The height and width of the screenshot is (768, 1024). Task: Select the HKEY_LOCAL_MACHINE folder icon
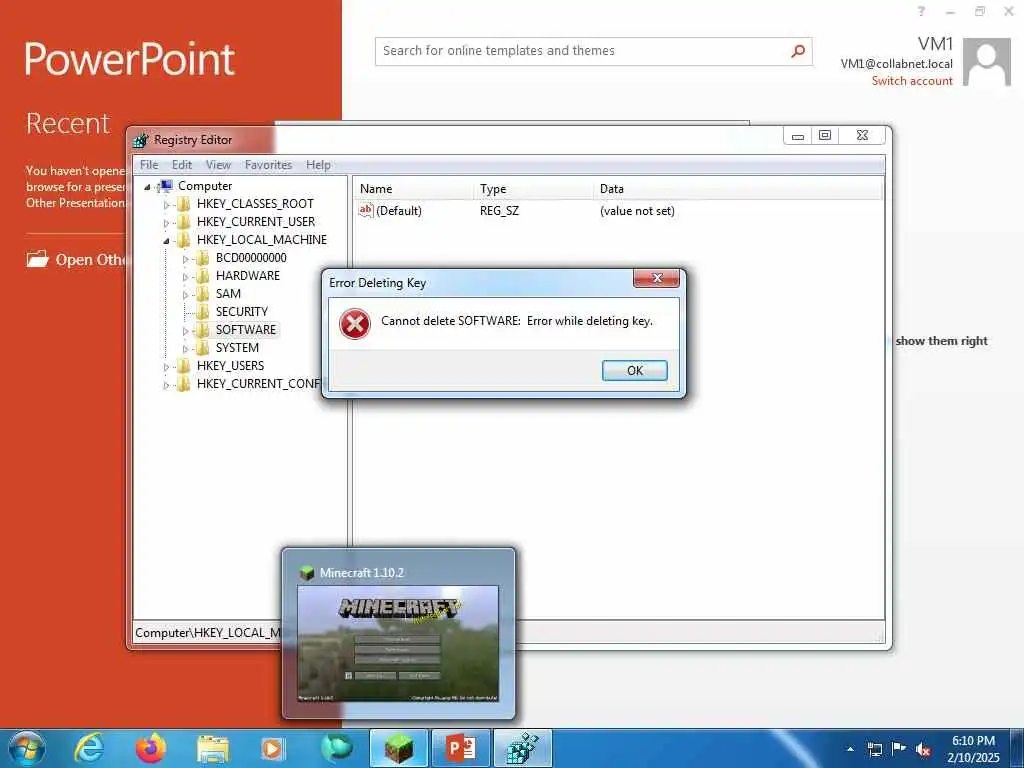[x=184, y=240]
